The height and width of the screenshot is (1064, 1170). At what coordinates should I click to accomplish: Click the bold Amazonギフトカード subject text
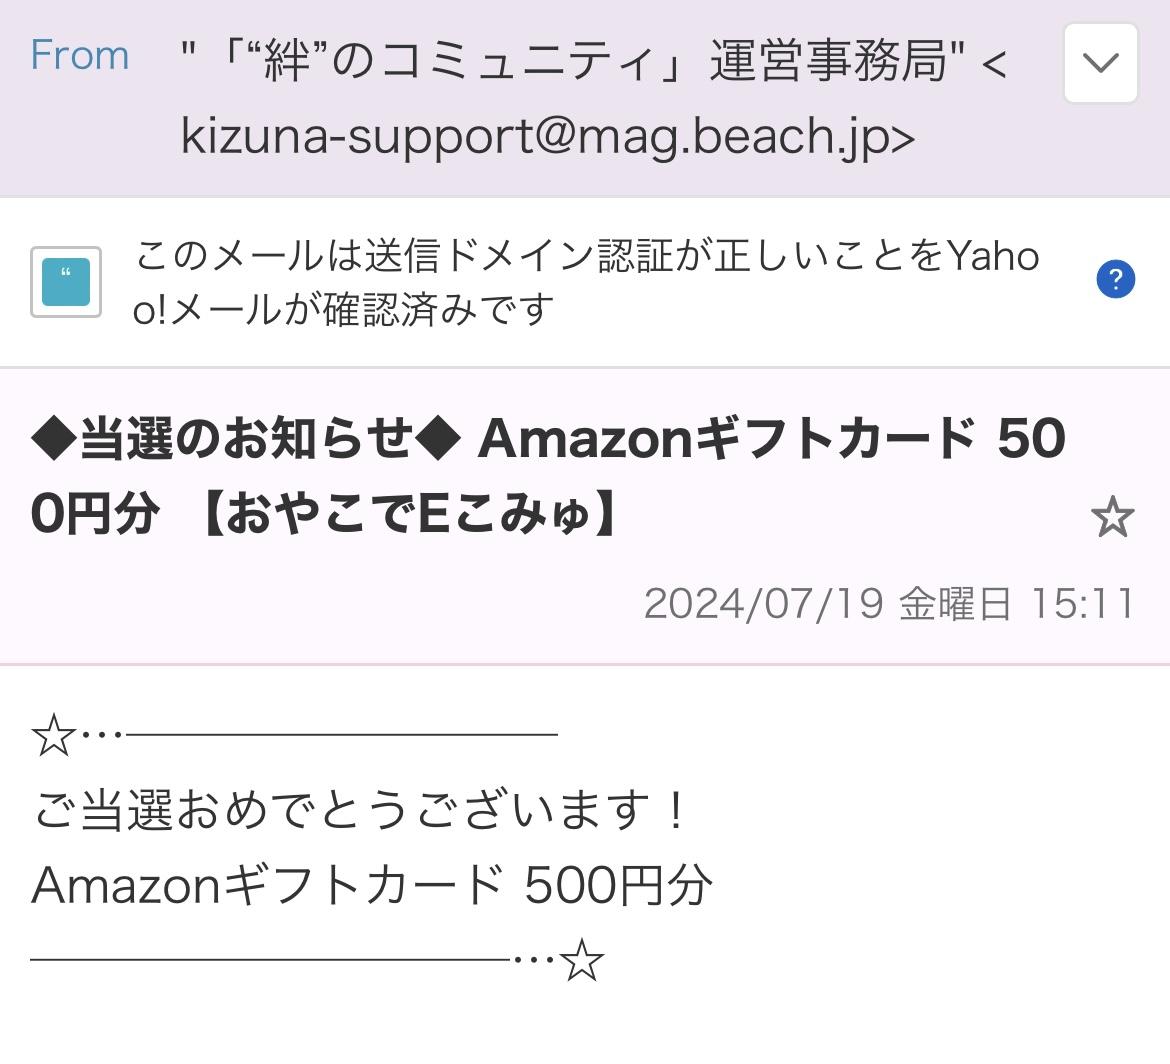(725, 438)
